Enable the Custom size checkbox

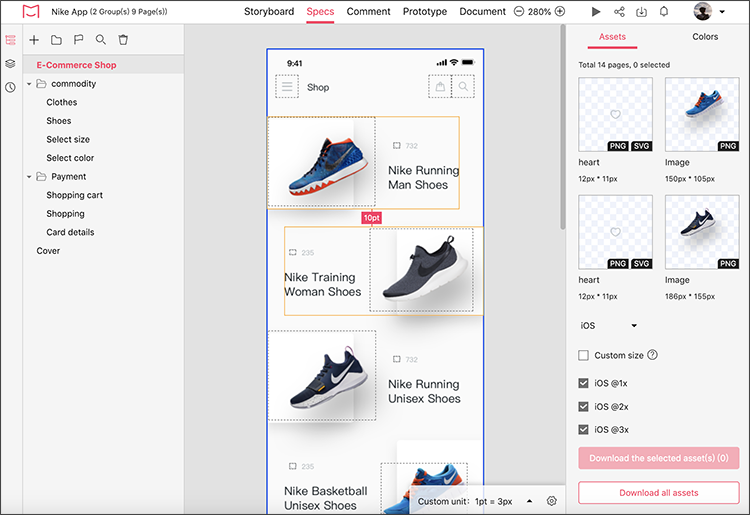coord(584,355)
